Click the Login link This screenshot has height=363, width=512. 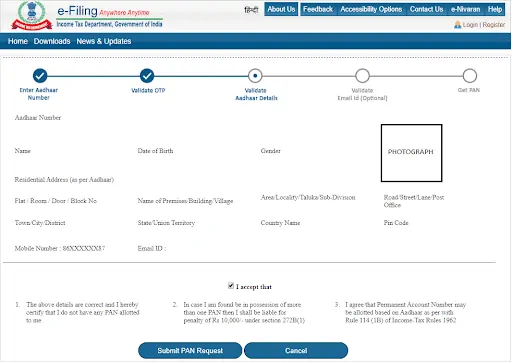tap(470, 25)
